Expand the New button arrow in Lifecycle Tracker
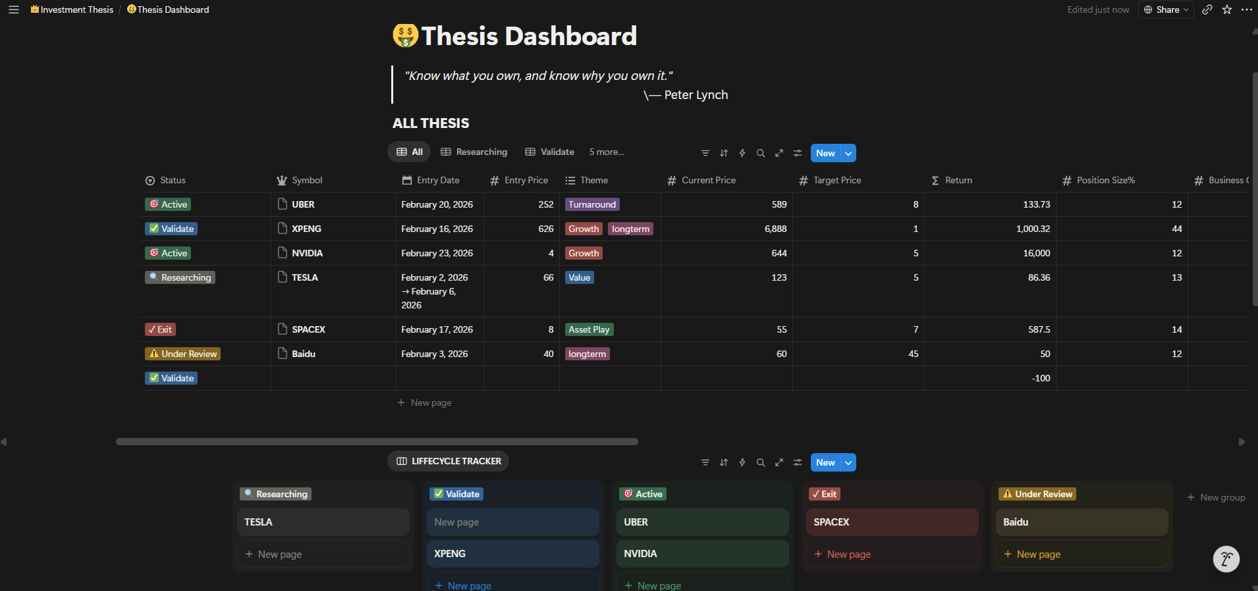1258x591 pixels. (x=848, y=462)
